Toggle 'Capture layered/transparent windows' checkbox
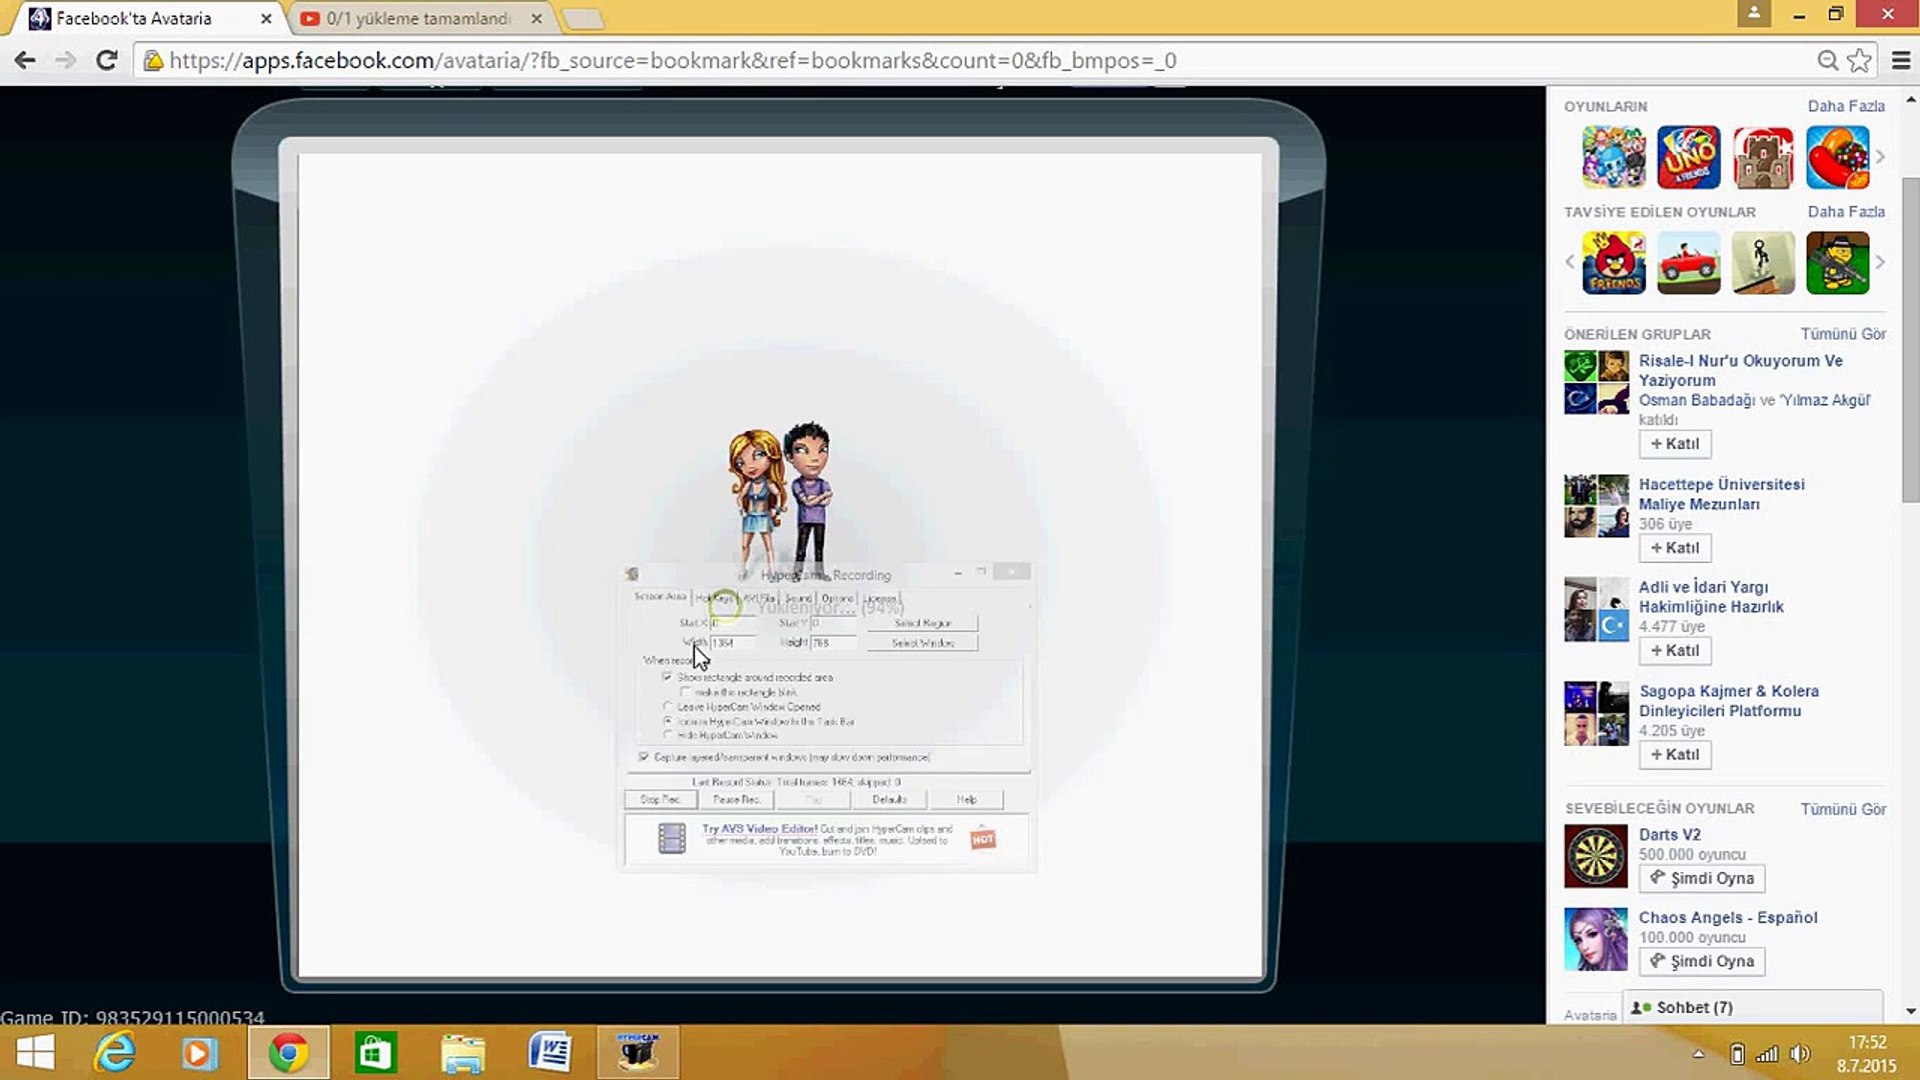Screen dimensions: 1920x1080 [643, 757]
